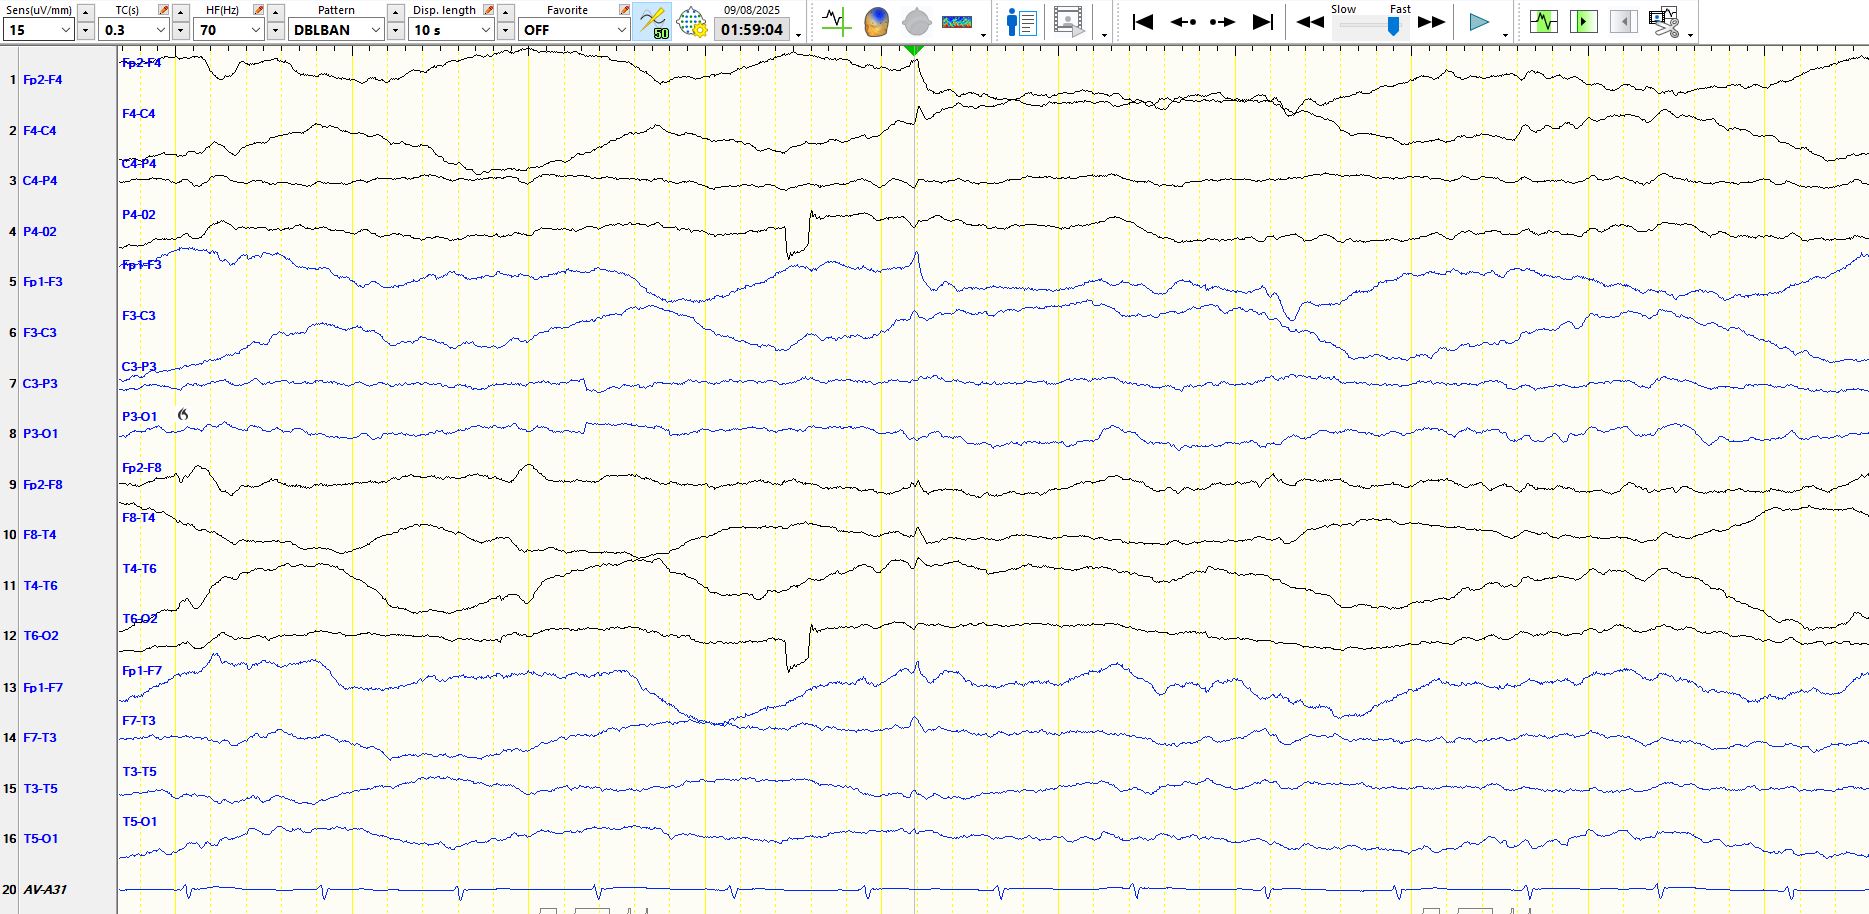
Task: Open the spectrogram trend display
Action: [x=957, y=22]
